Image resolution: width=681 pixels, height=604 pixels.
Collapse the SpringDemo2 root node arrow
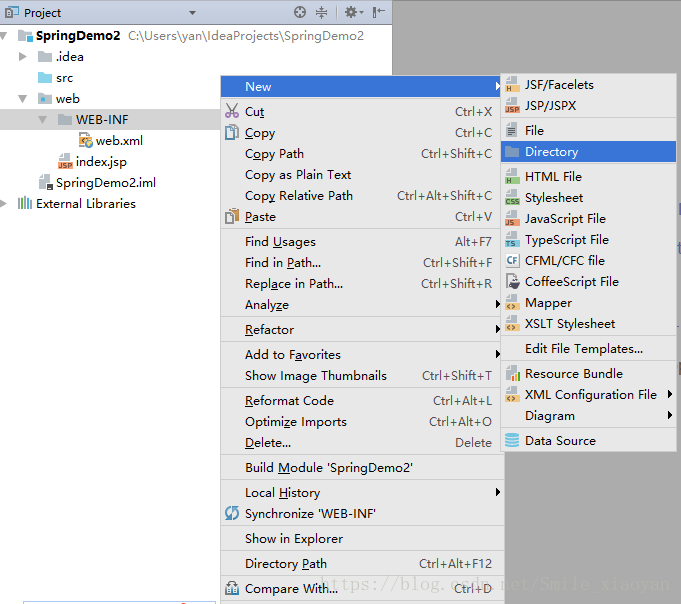(x=4, y=36)
